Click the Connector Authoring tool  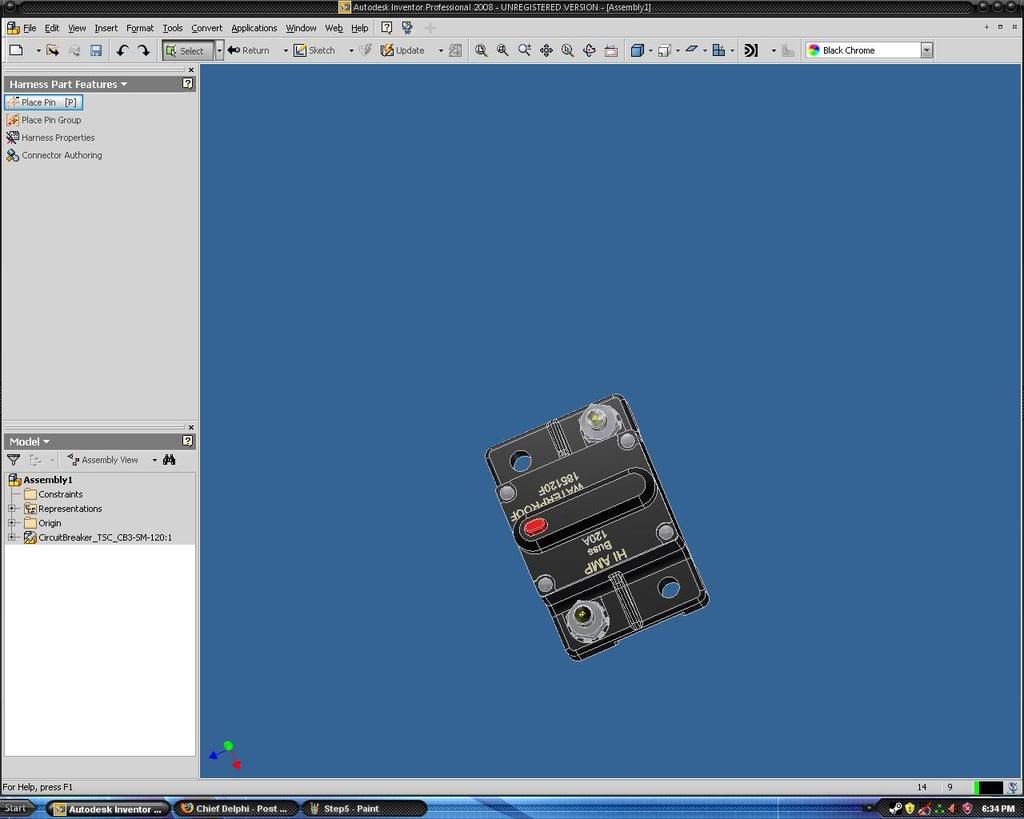click(x=54, y=155)
